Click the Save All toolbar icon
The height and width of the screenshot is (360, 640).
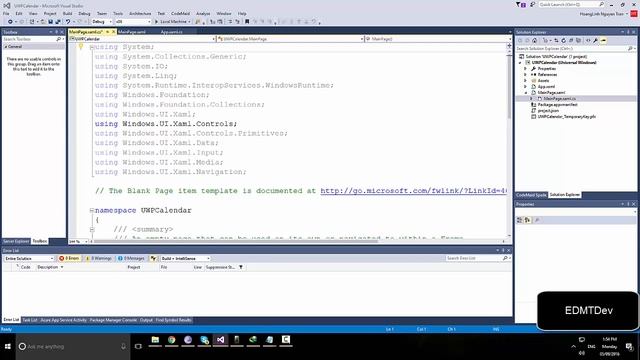pyautogui.click(x=58, y=22)
